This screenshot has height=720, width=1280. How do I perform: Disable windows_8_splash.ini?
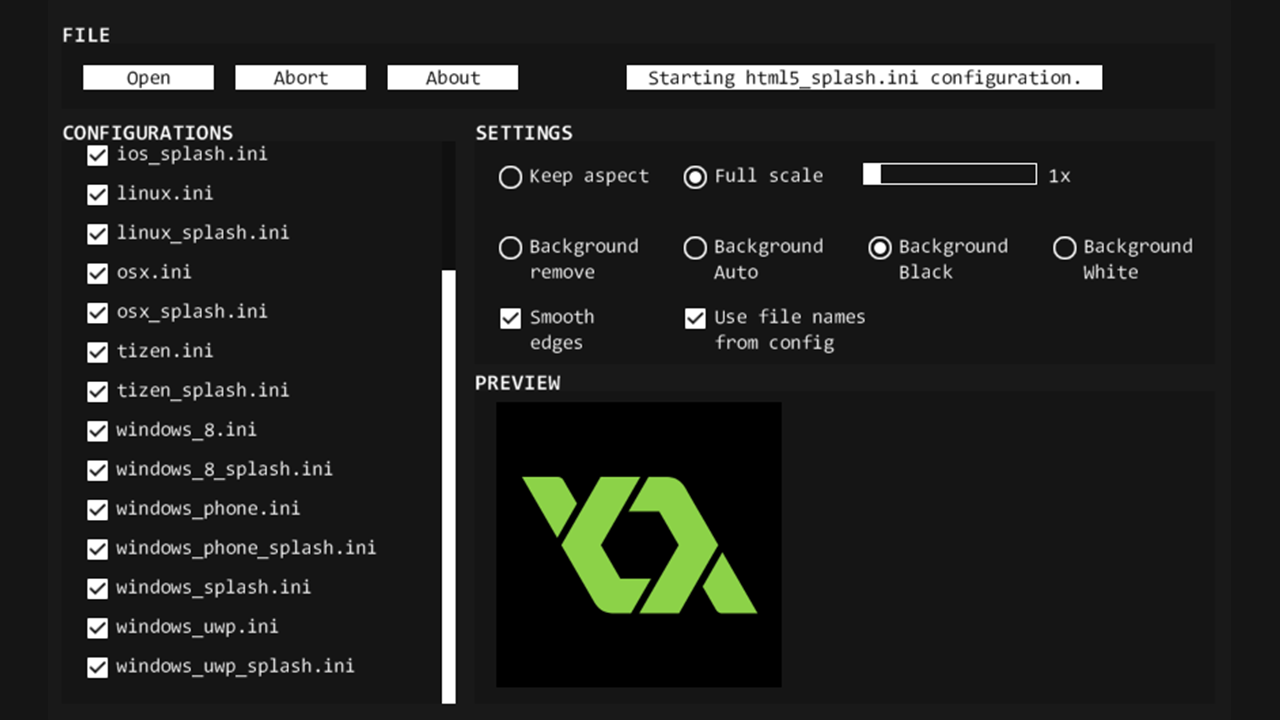(97, 470)
